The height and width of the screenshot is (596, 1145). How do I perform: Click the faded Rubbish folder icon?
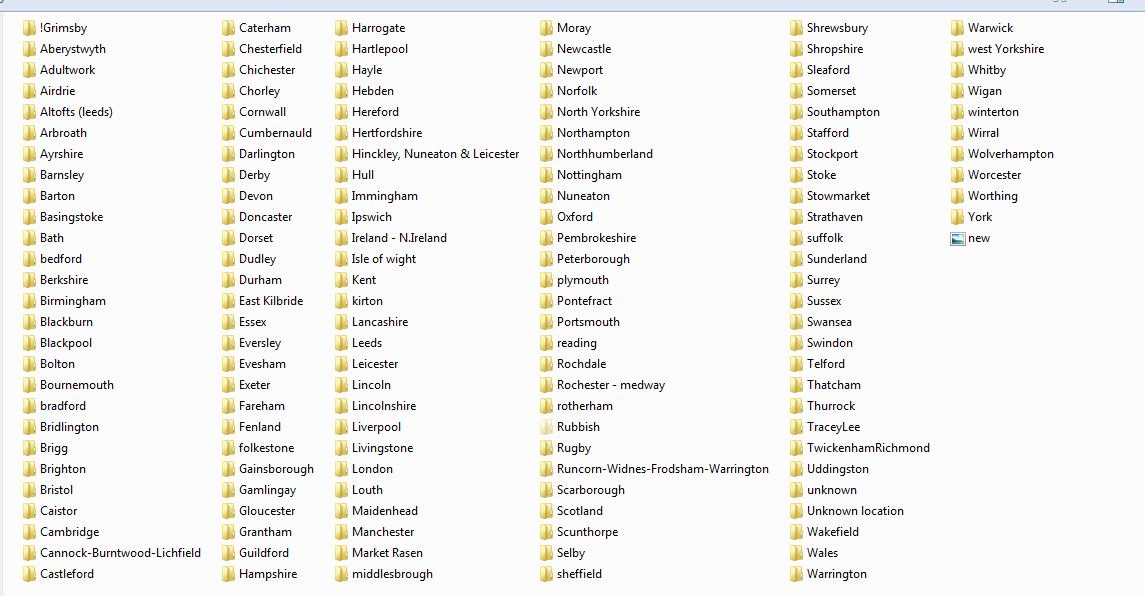[546, 427]
